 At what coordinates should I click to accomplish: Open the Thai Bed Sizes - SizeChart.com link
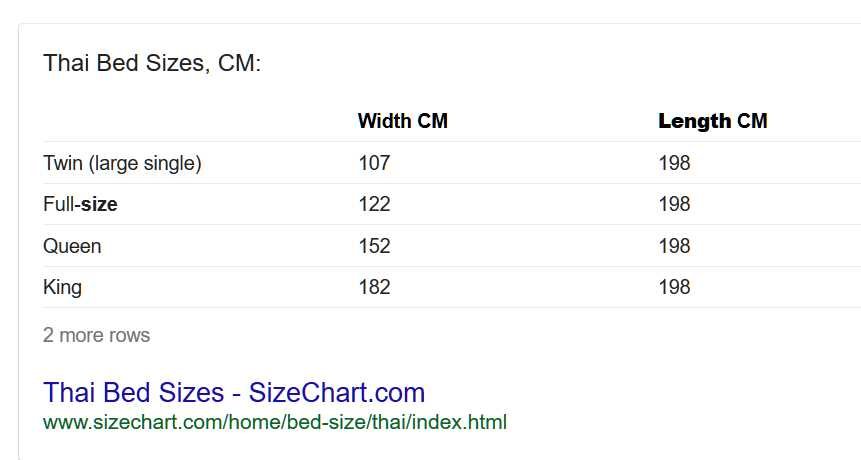coord(234,392)
